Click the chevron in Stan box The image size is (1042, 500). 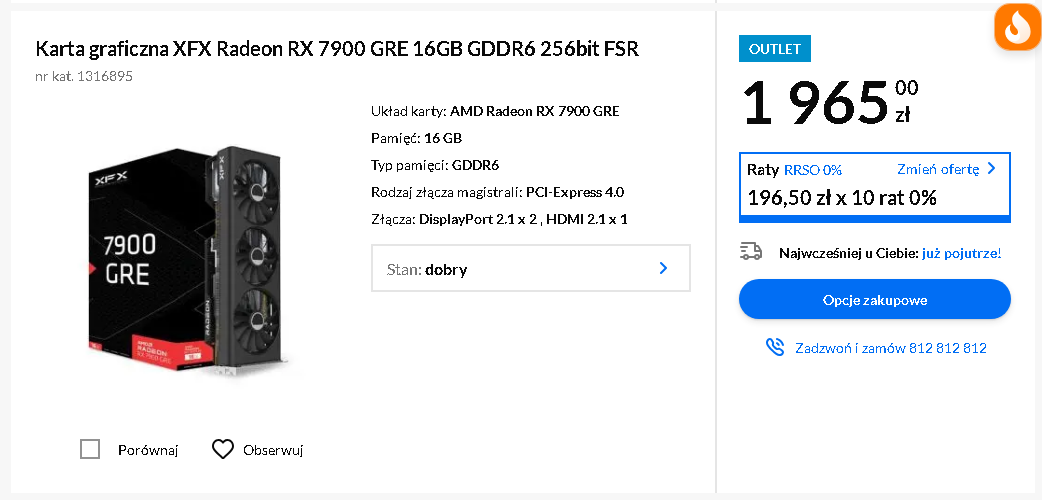pos(663,268)
